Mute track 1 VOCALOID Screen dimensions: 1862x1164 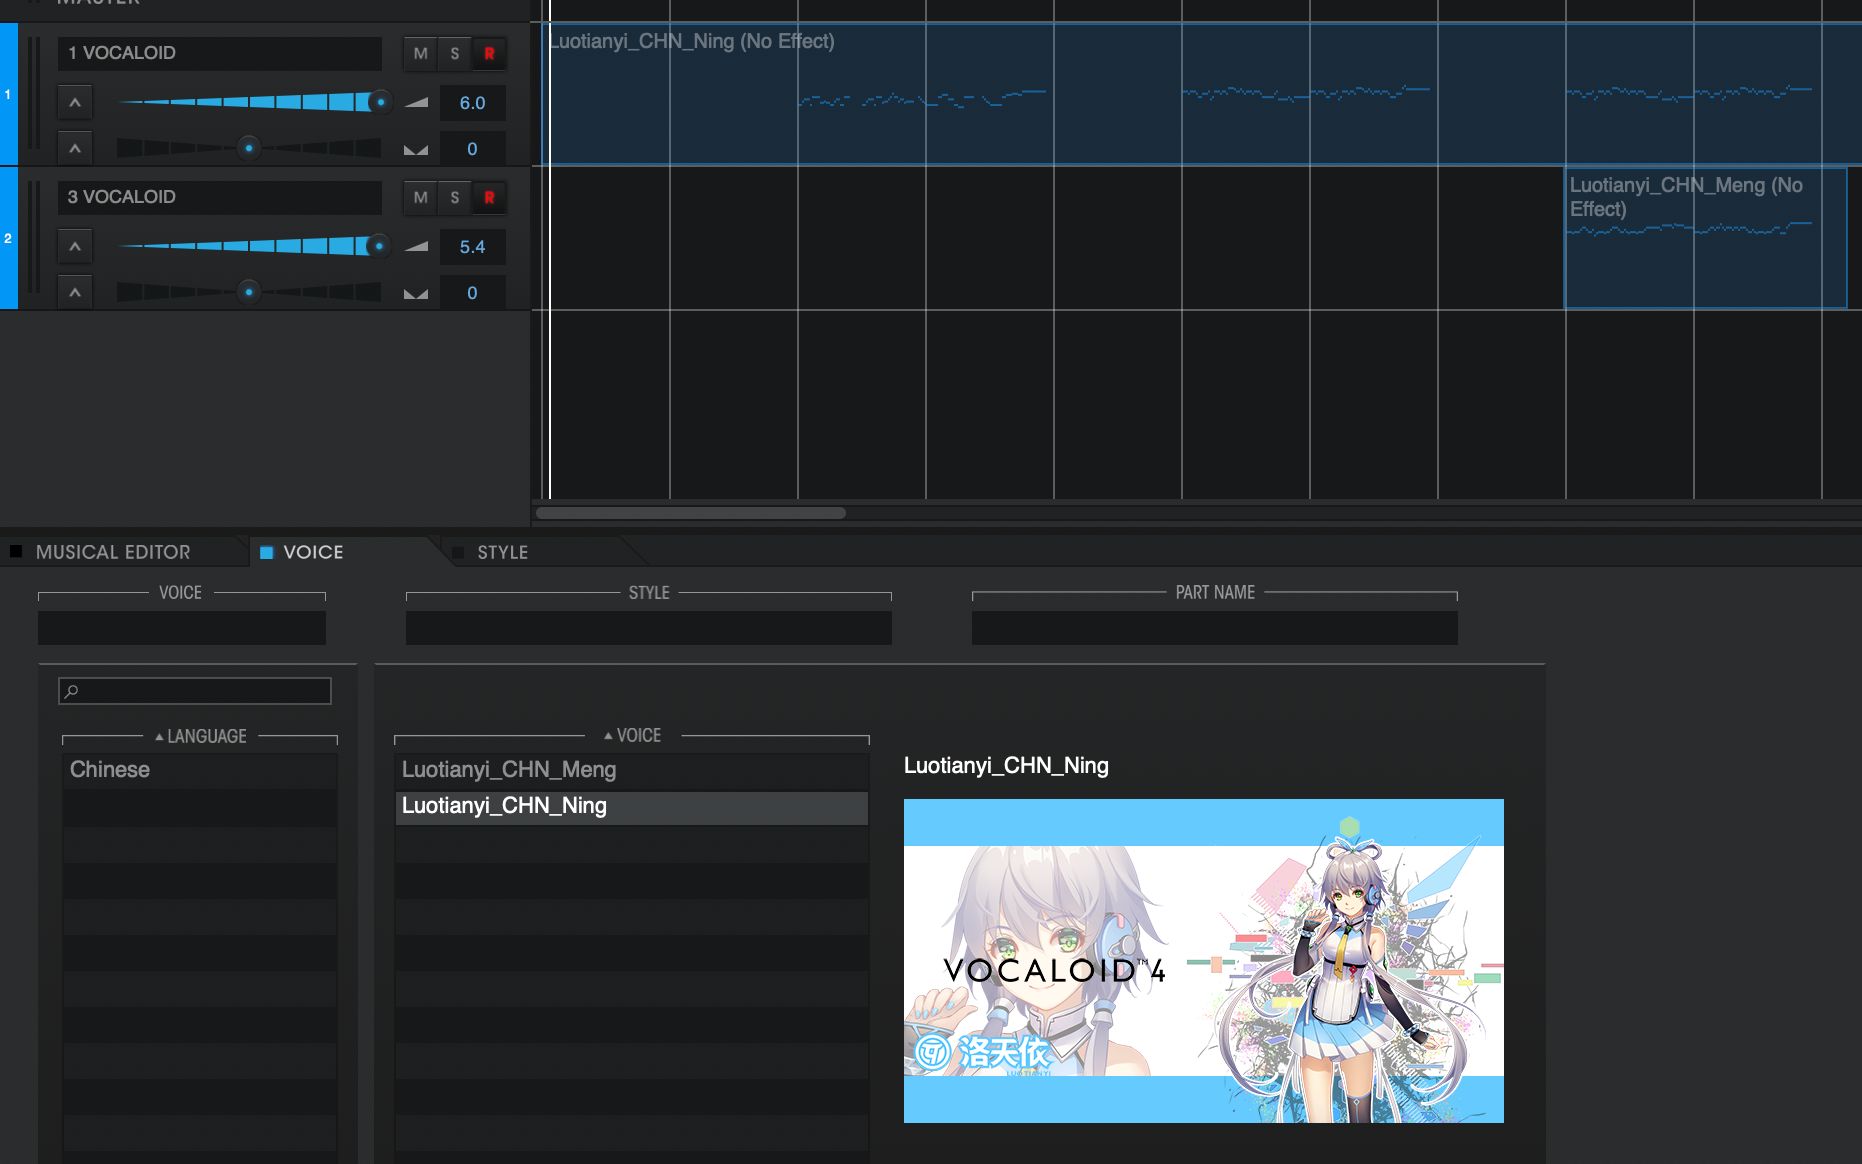tap(420, 54)
